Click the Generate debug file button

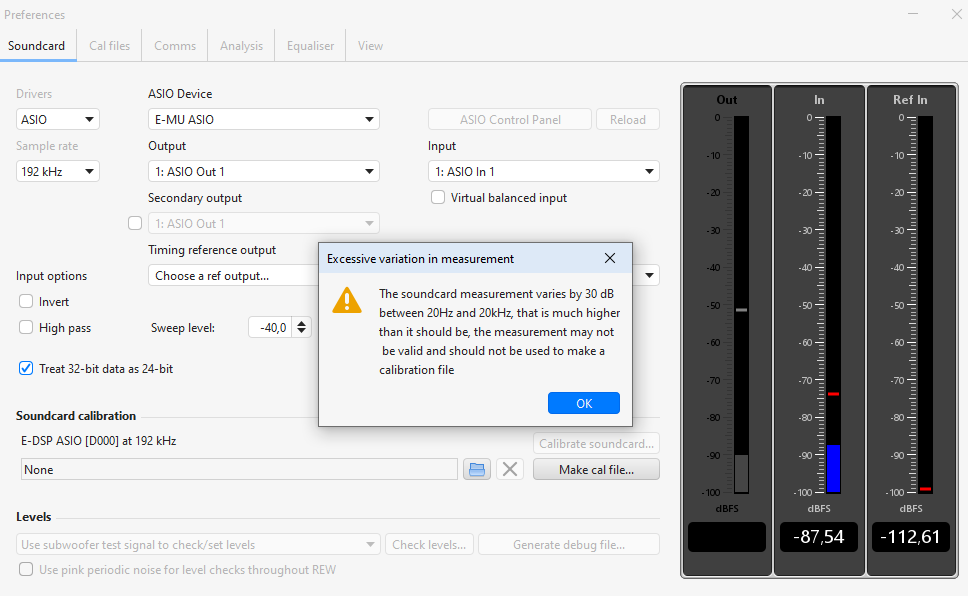pos(569,545)
